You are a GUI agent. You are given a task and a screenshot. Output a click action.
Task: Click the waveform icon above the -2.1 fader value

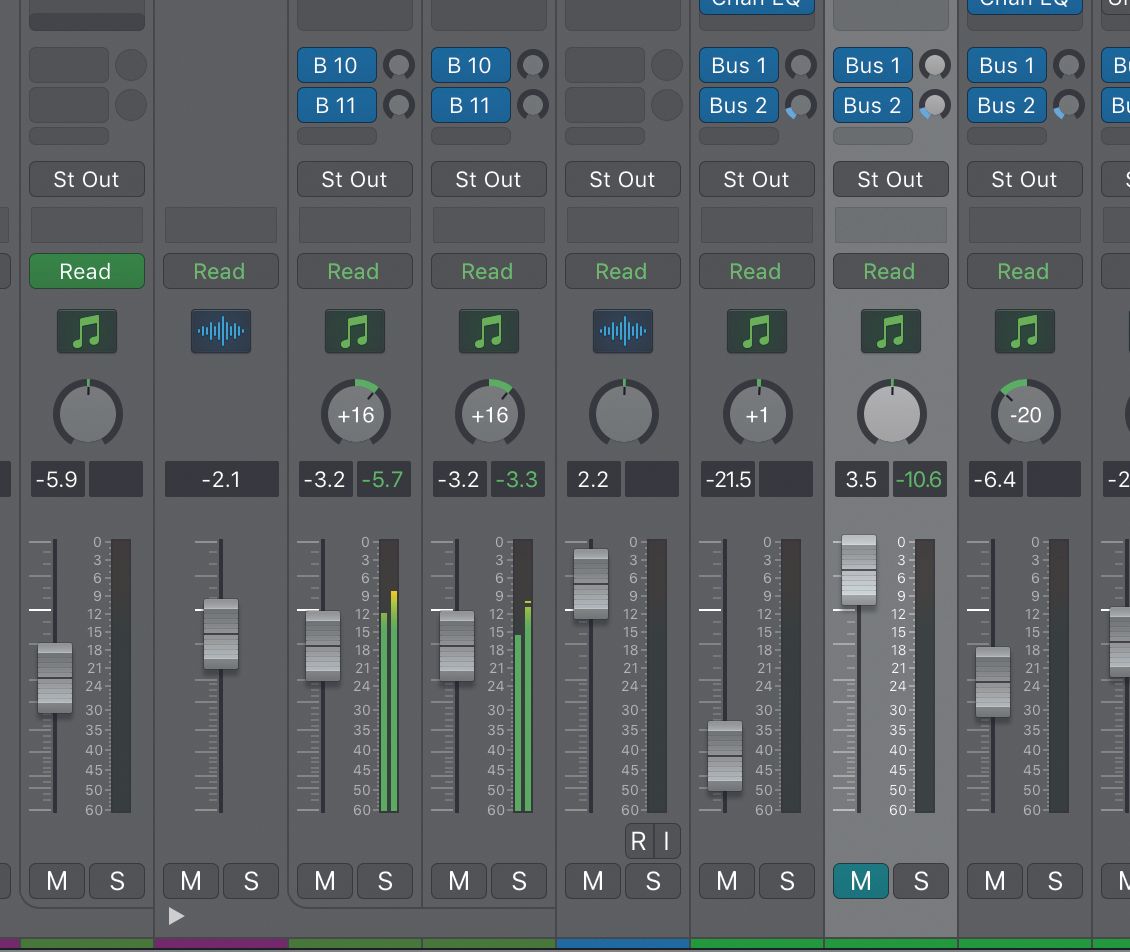click(220, 331)
